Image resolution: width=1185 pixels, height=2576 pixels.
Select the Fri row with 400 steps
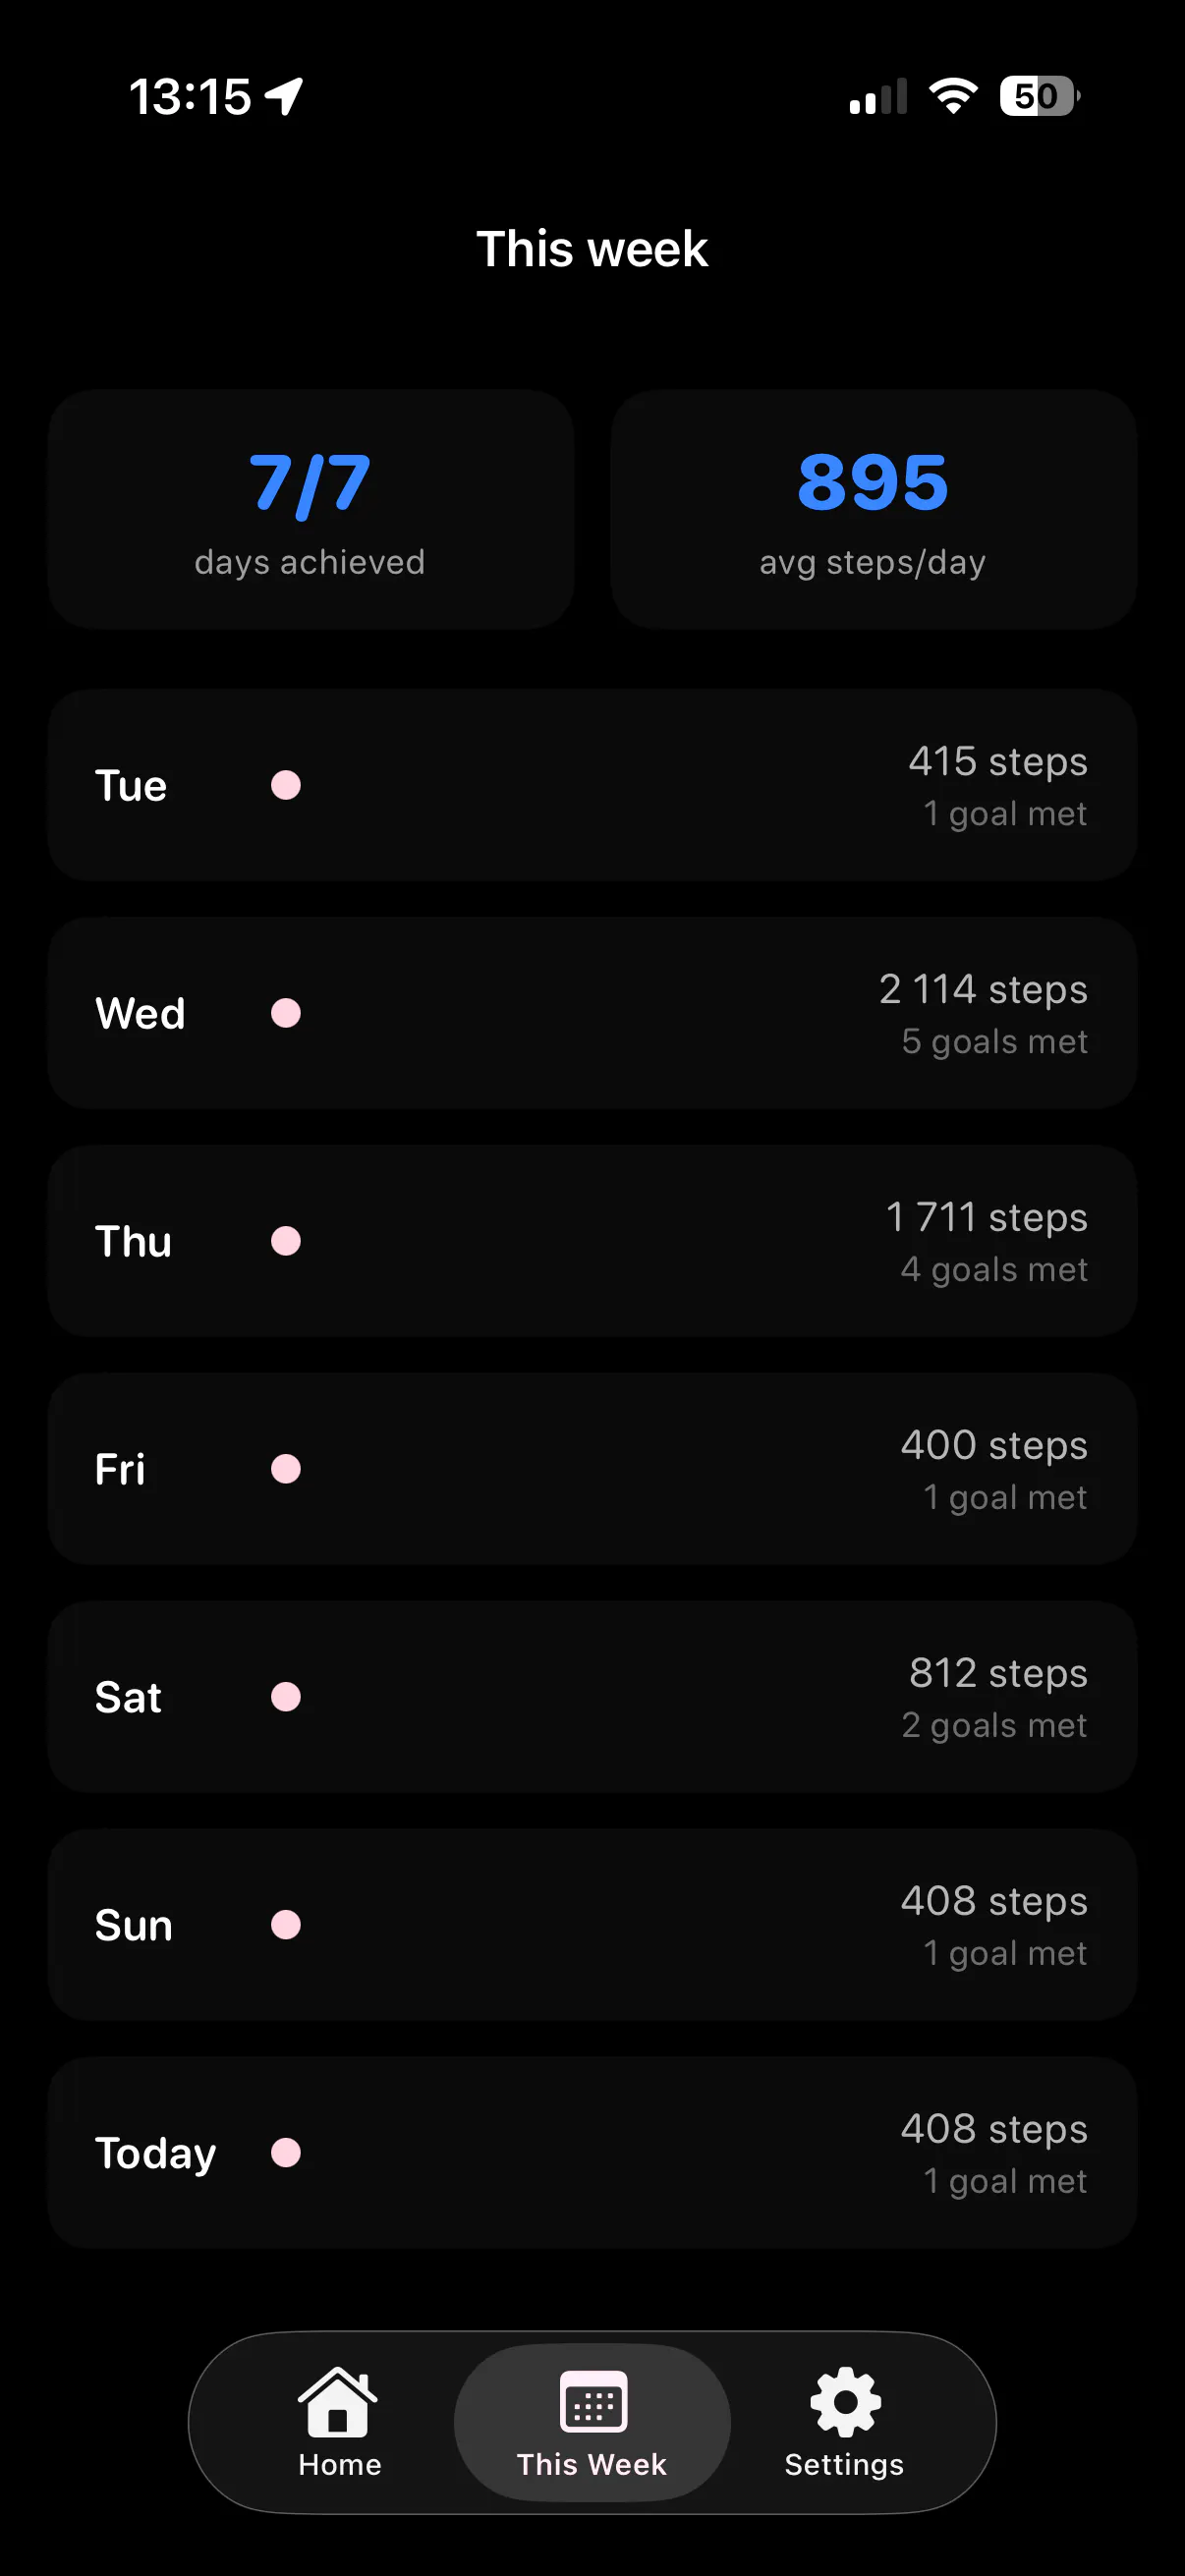(x=592, y=1469)
